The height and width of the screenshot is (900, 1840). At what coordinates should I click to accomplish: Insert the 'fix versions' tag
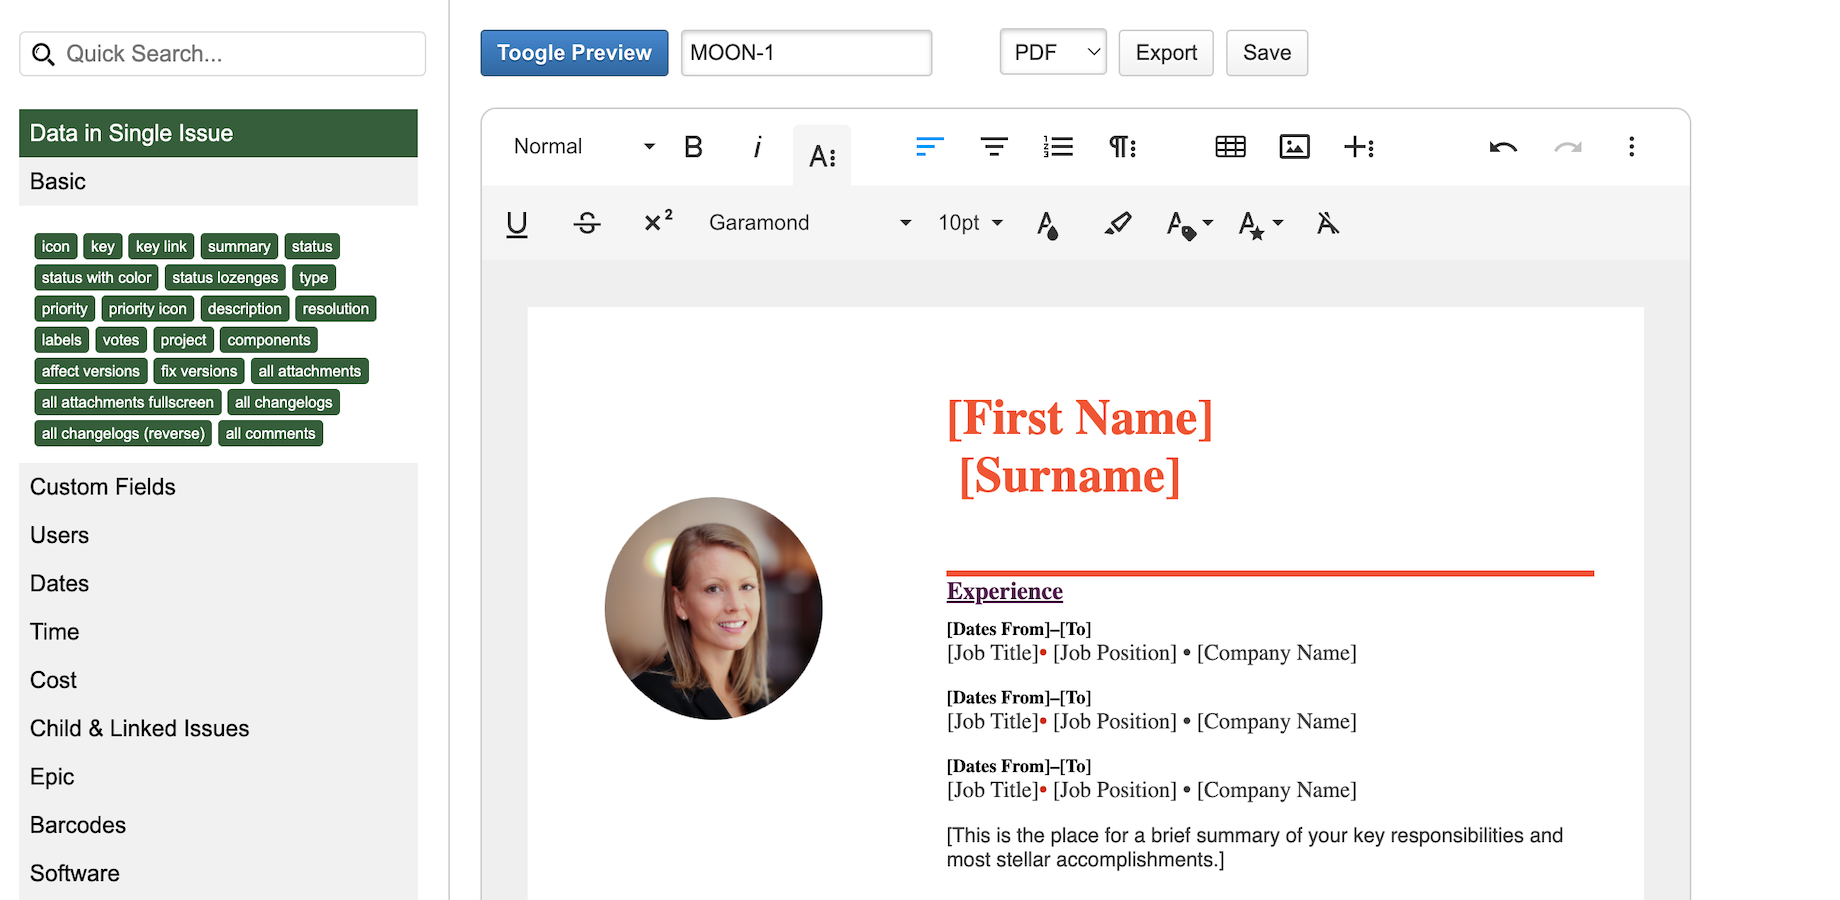pyautogui.click(x=199, y=371)
